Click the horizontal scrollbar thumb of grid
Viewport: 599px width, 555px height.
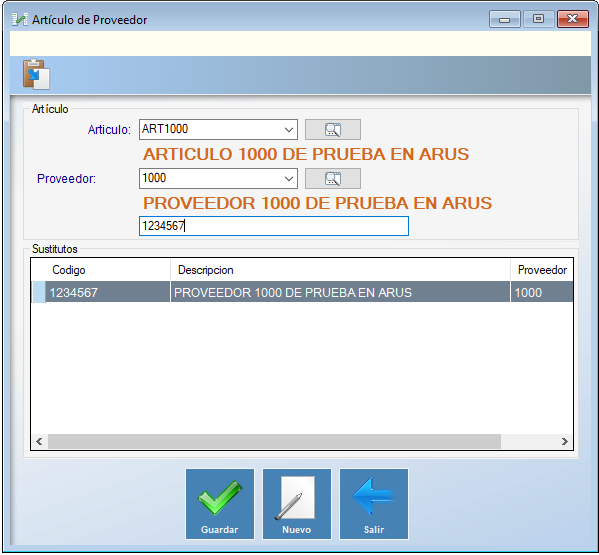click(x=274, y=442)
